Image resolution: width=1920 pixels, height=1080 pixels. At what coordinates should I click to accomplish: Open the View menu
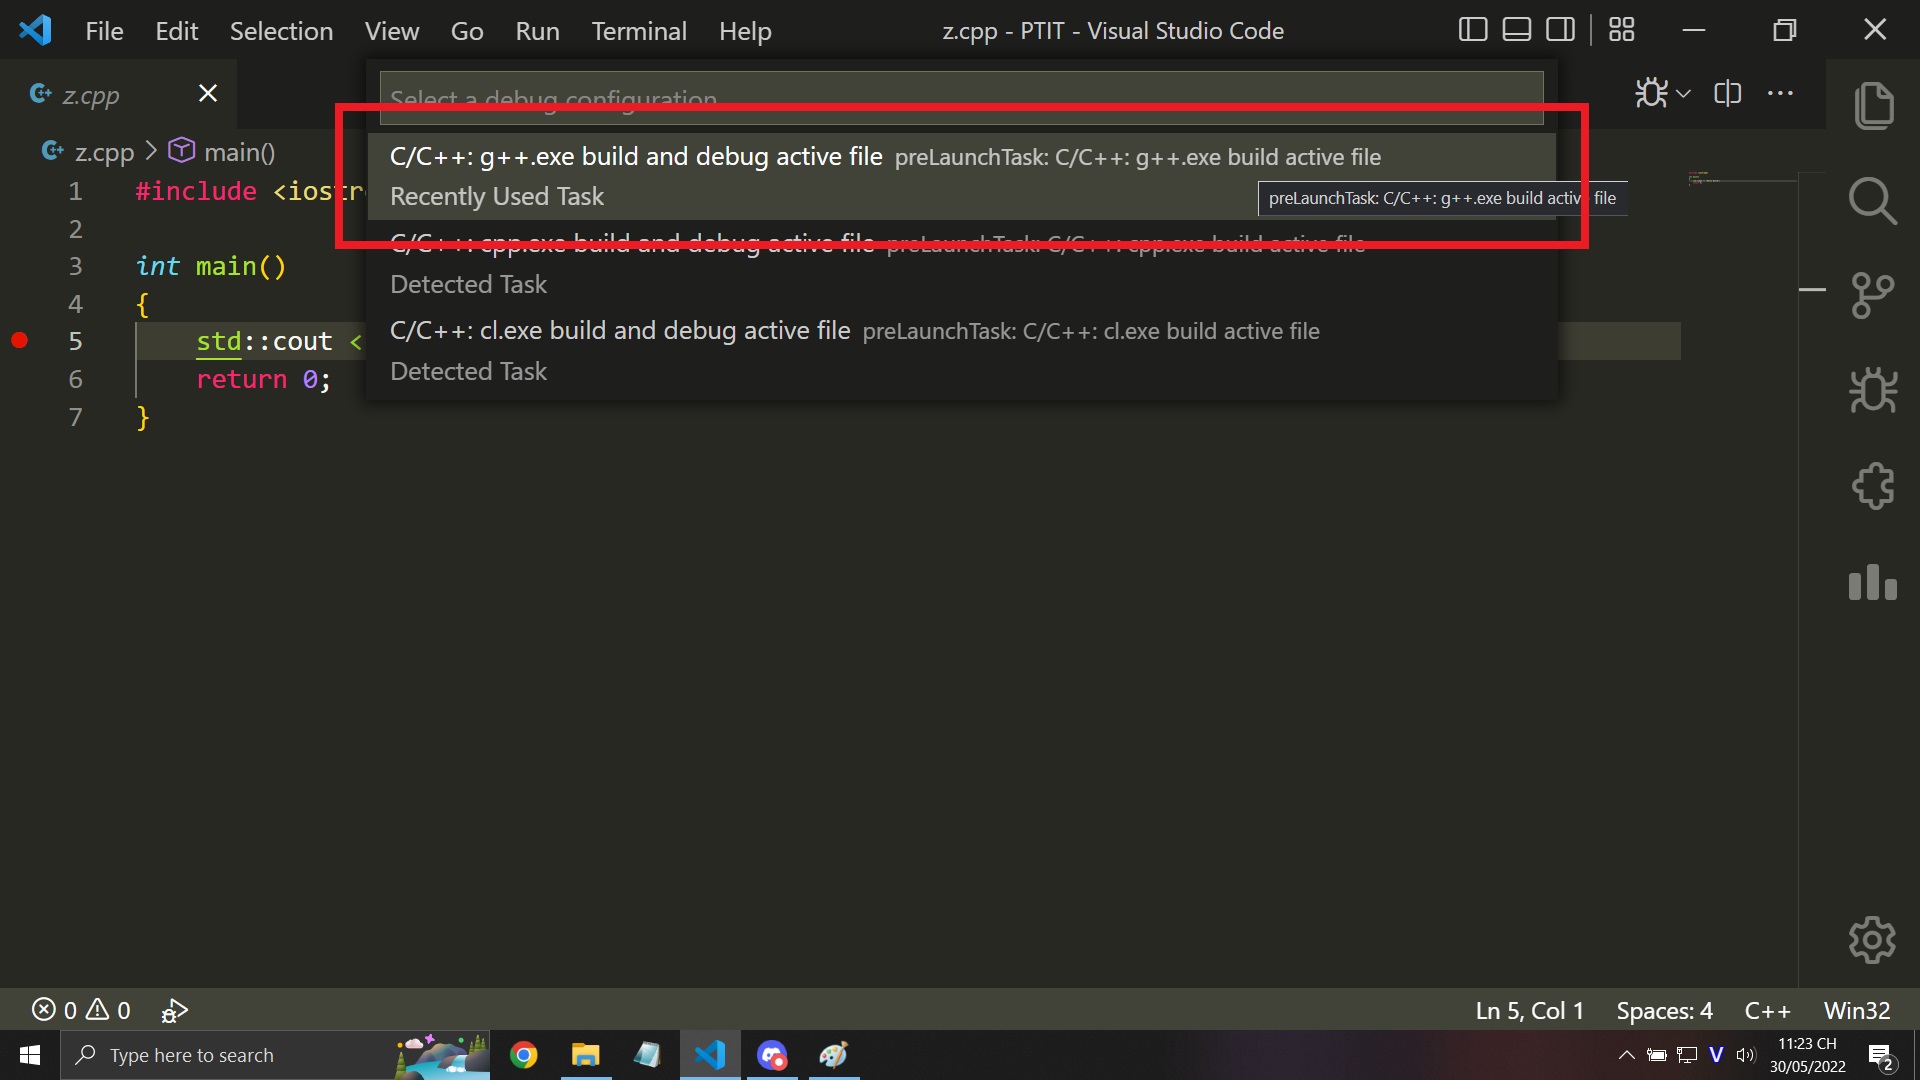tap(391, 31)
